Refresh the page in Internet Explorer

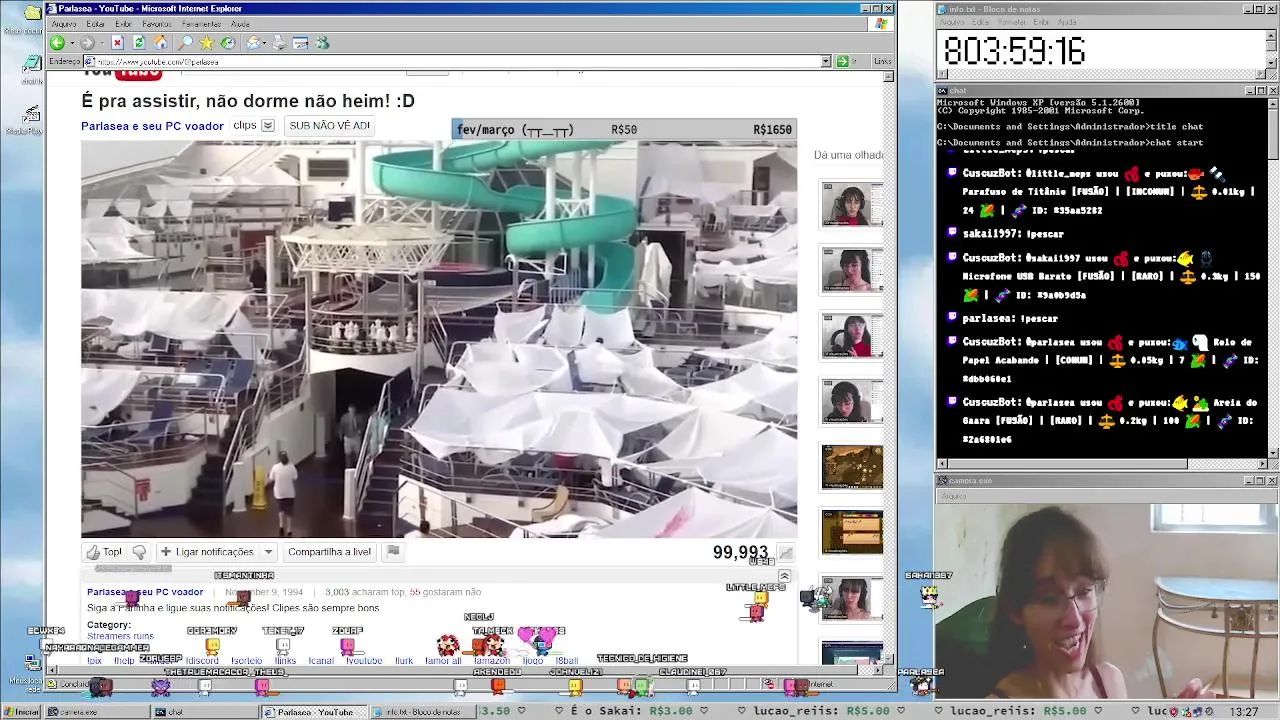[x=139, y=43]
